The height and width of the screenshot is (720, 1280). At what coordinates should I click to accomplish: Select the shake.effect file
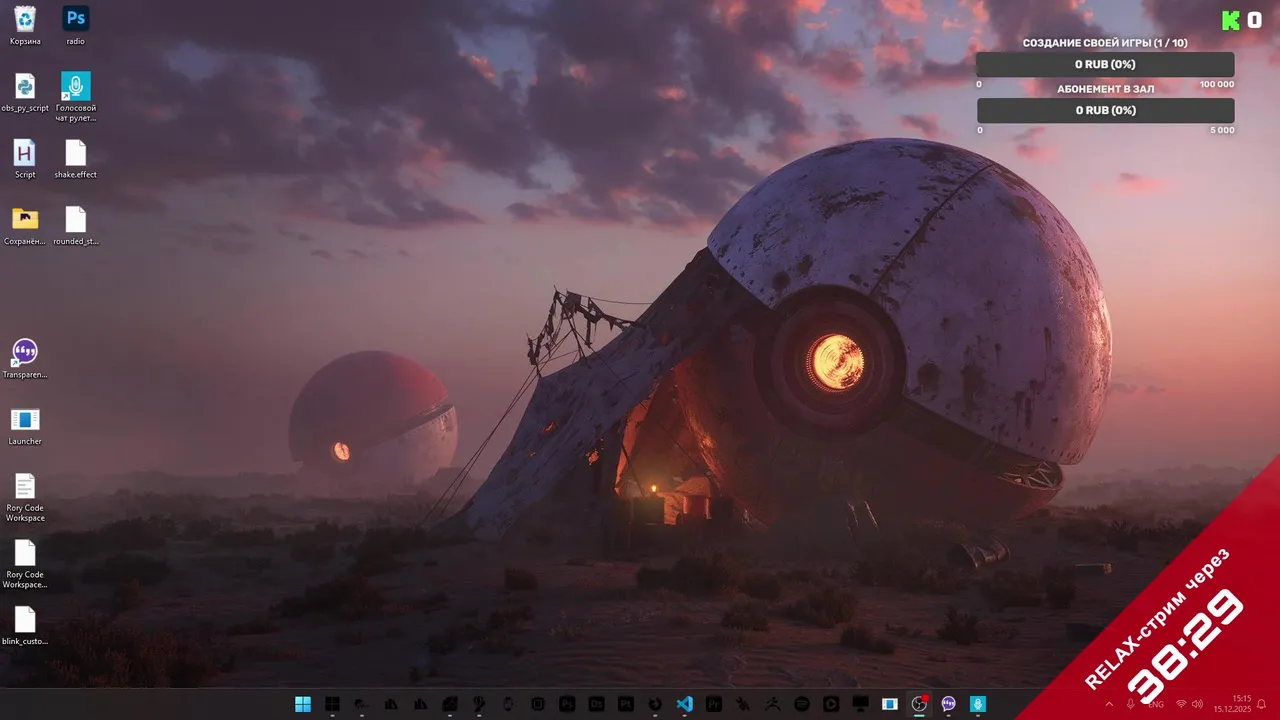pos(76,159)
